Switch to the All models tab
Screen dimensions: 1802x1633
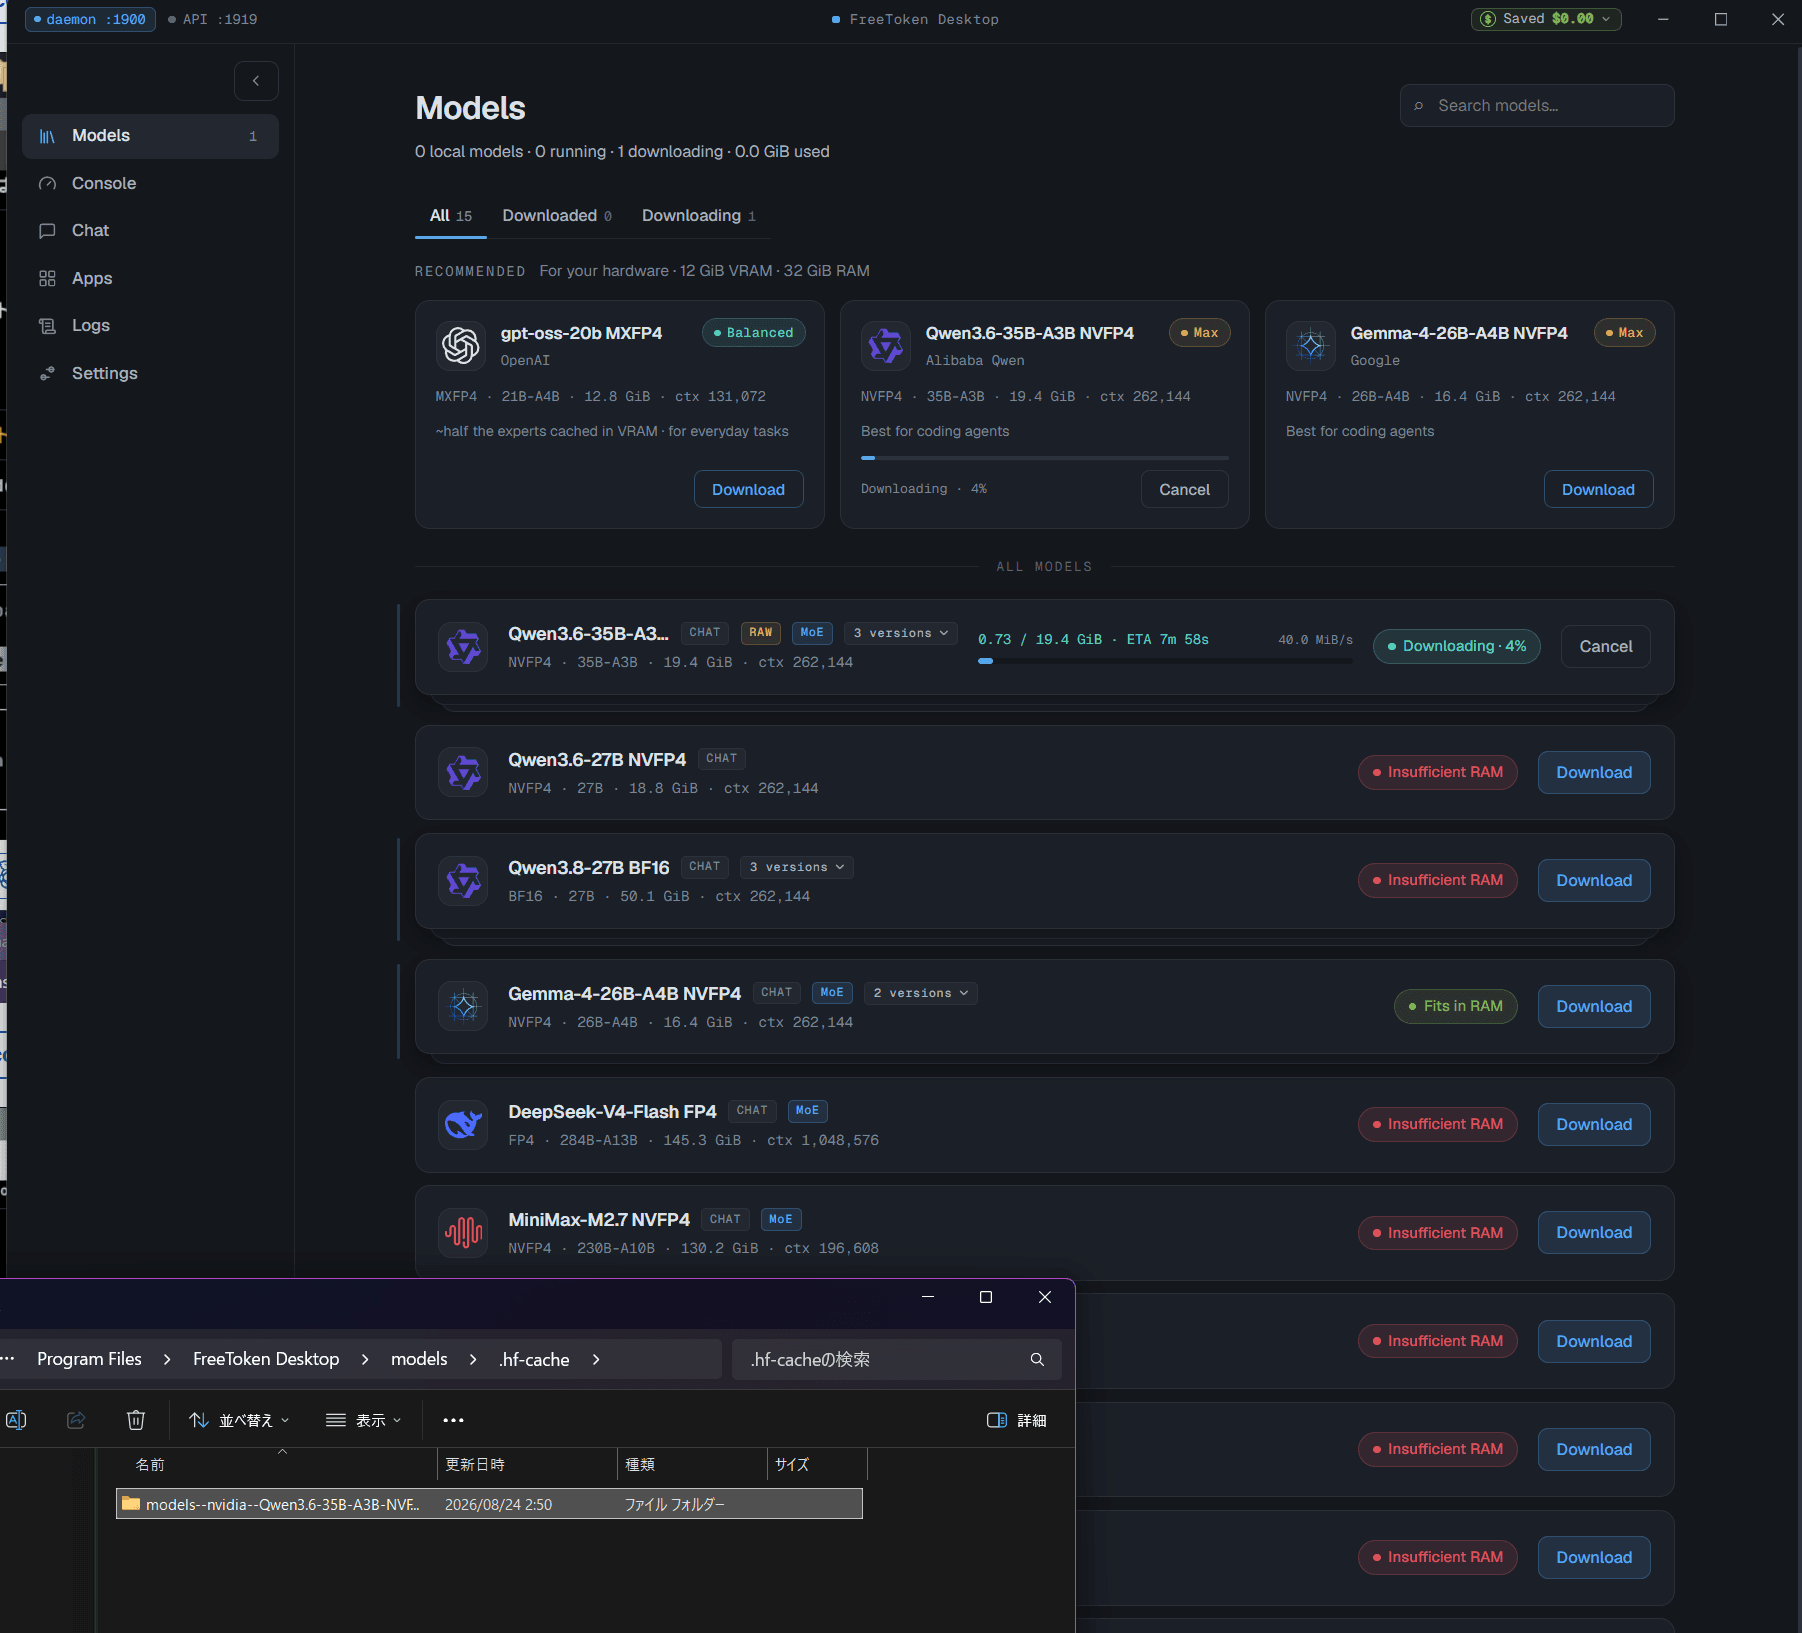[x=450, y=216]
